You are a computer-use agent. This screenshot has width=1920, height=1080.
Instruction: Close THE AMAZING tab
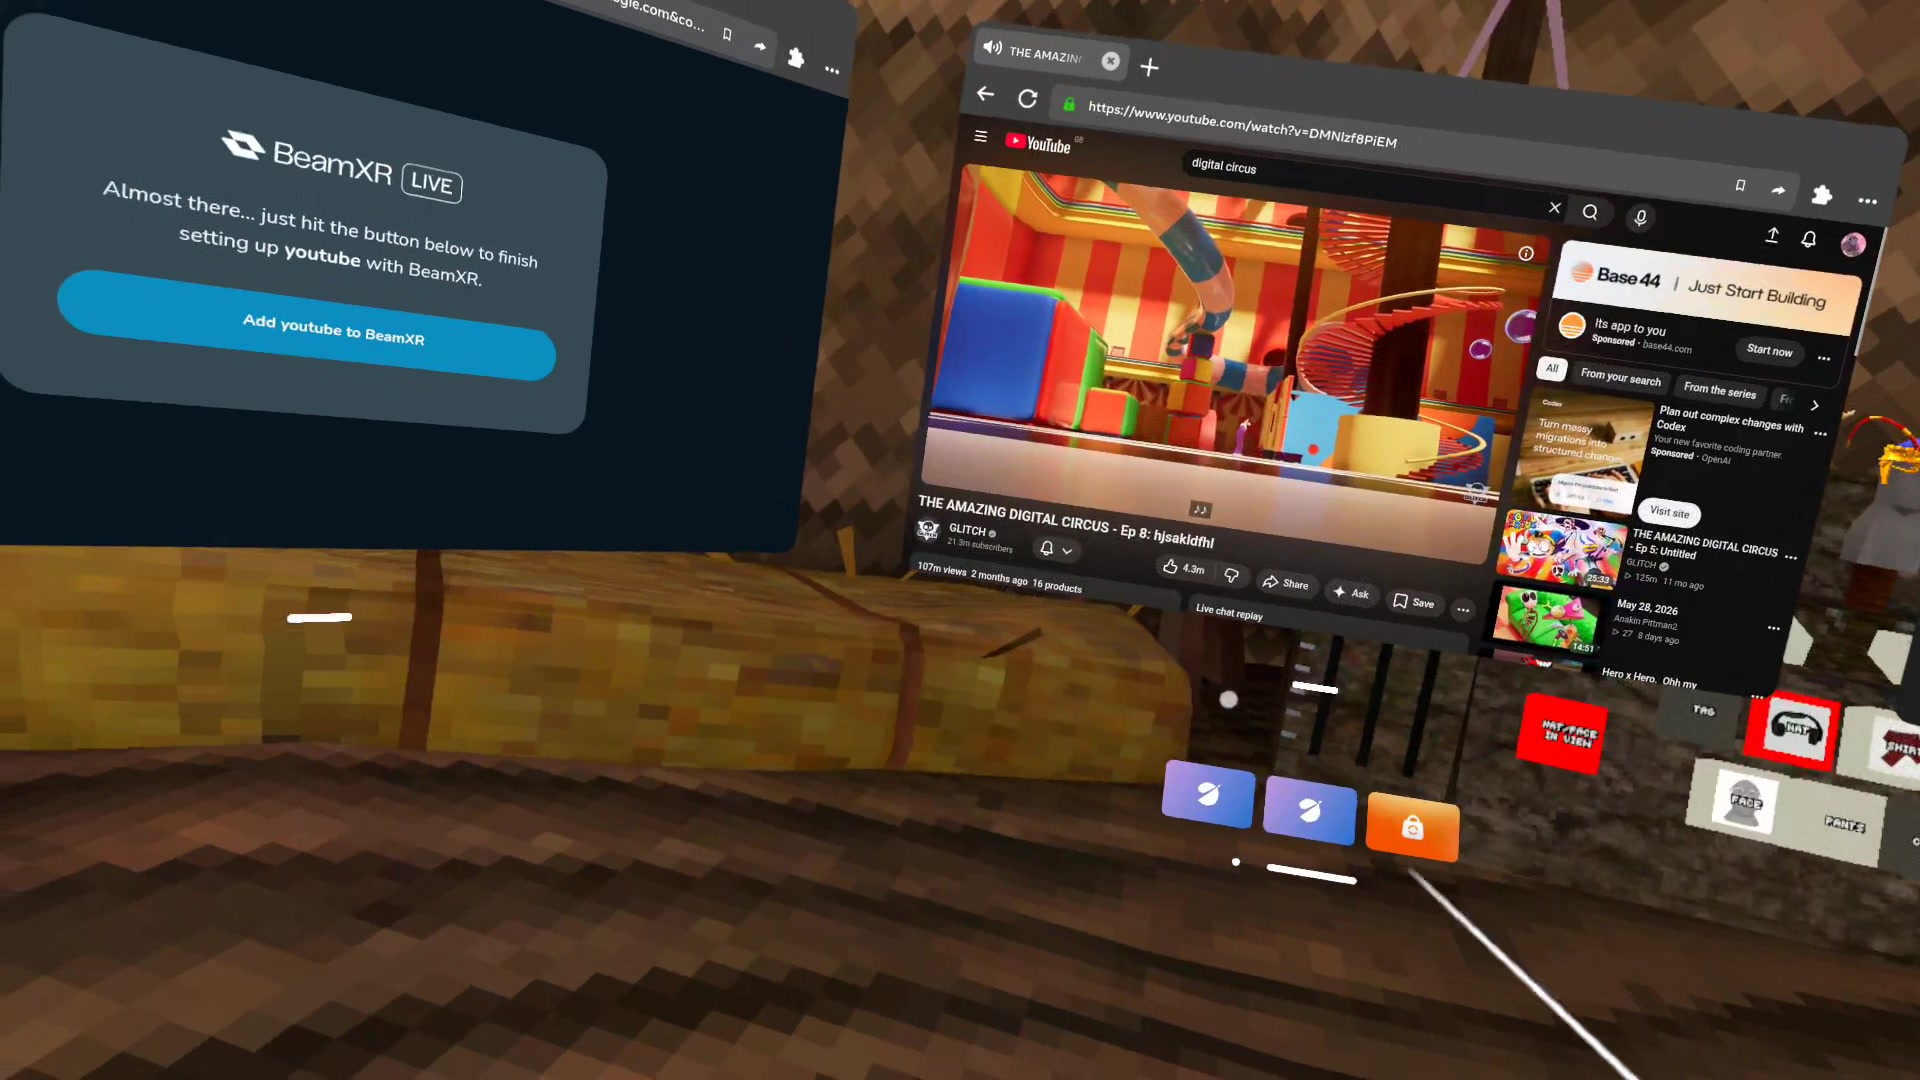click(1110, 61)
